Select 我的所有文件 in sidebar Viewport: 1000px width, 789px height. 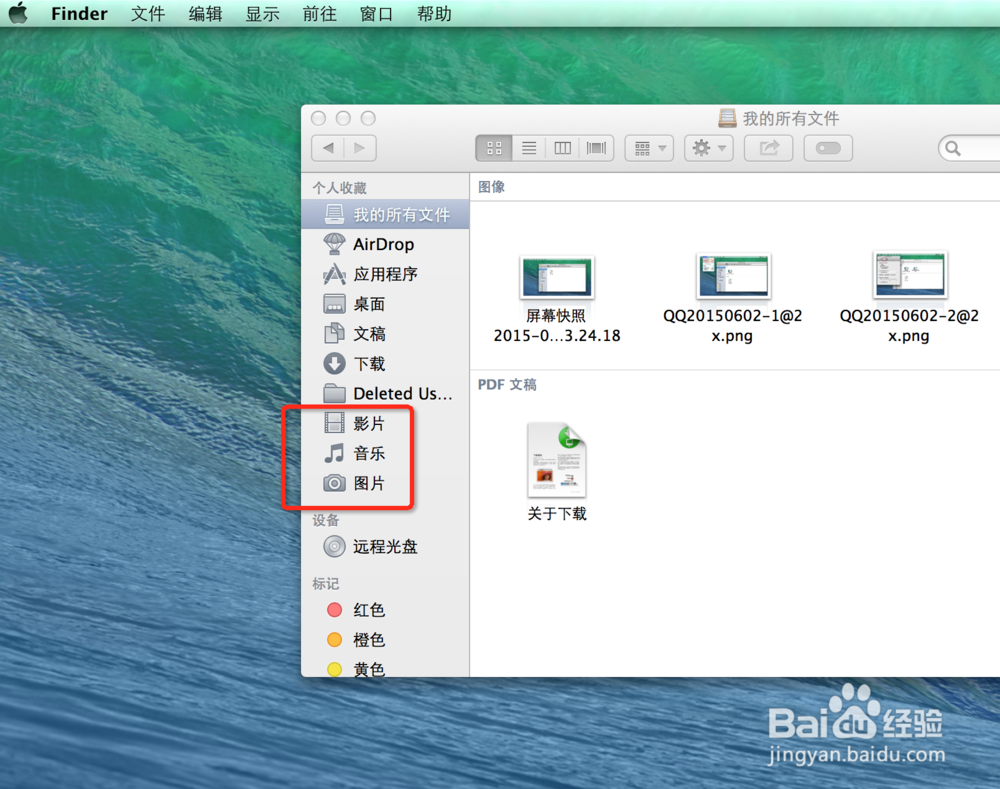click(x=385, y=214)
